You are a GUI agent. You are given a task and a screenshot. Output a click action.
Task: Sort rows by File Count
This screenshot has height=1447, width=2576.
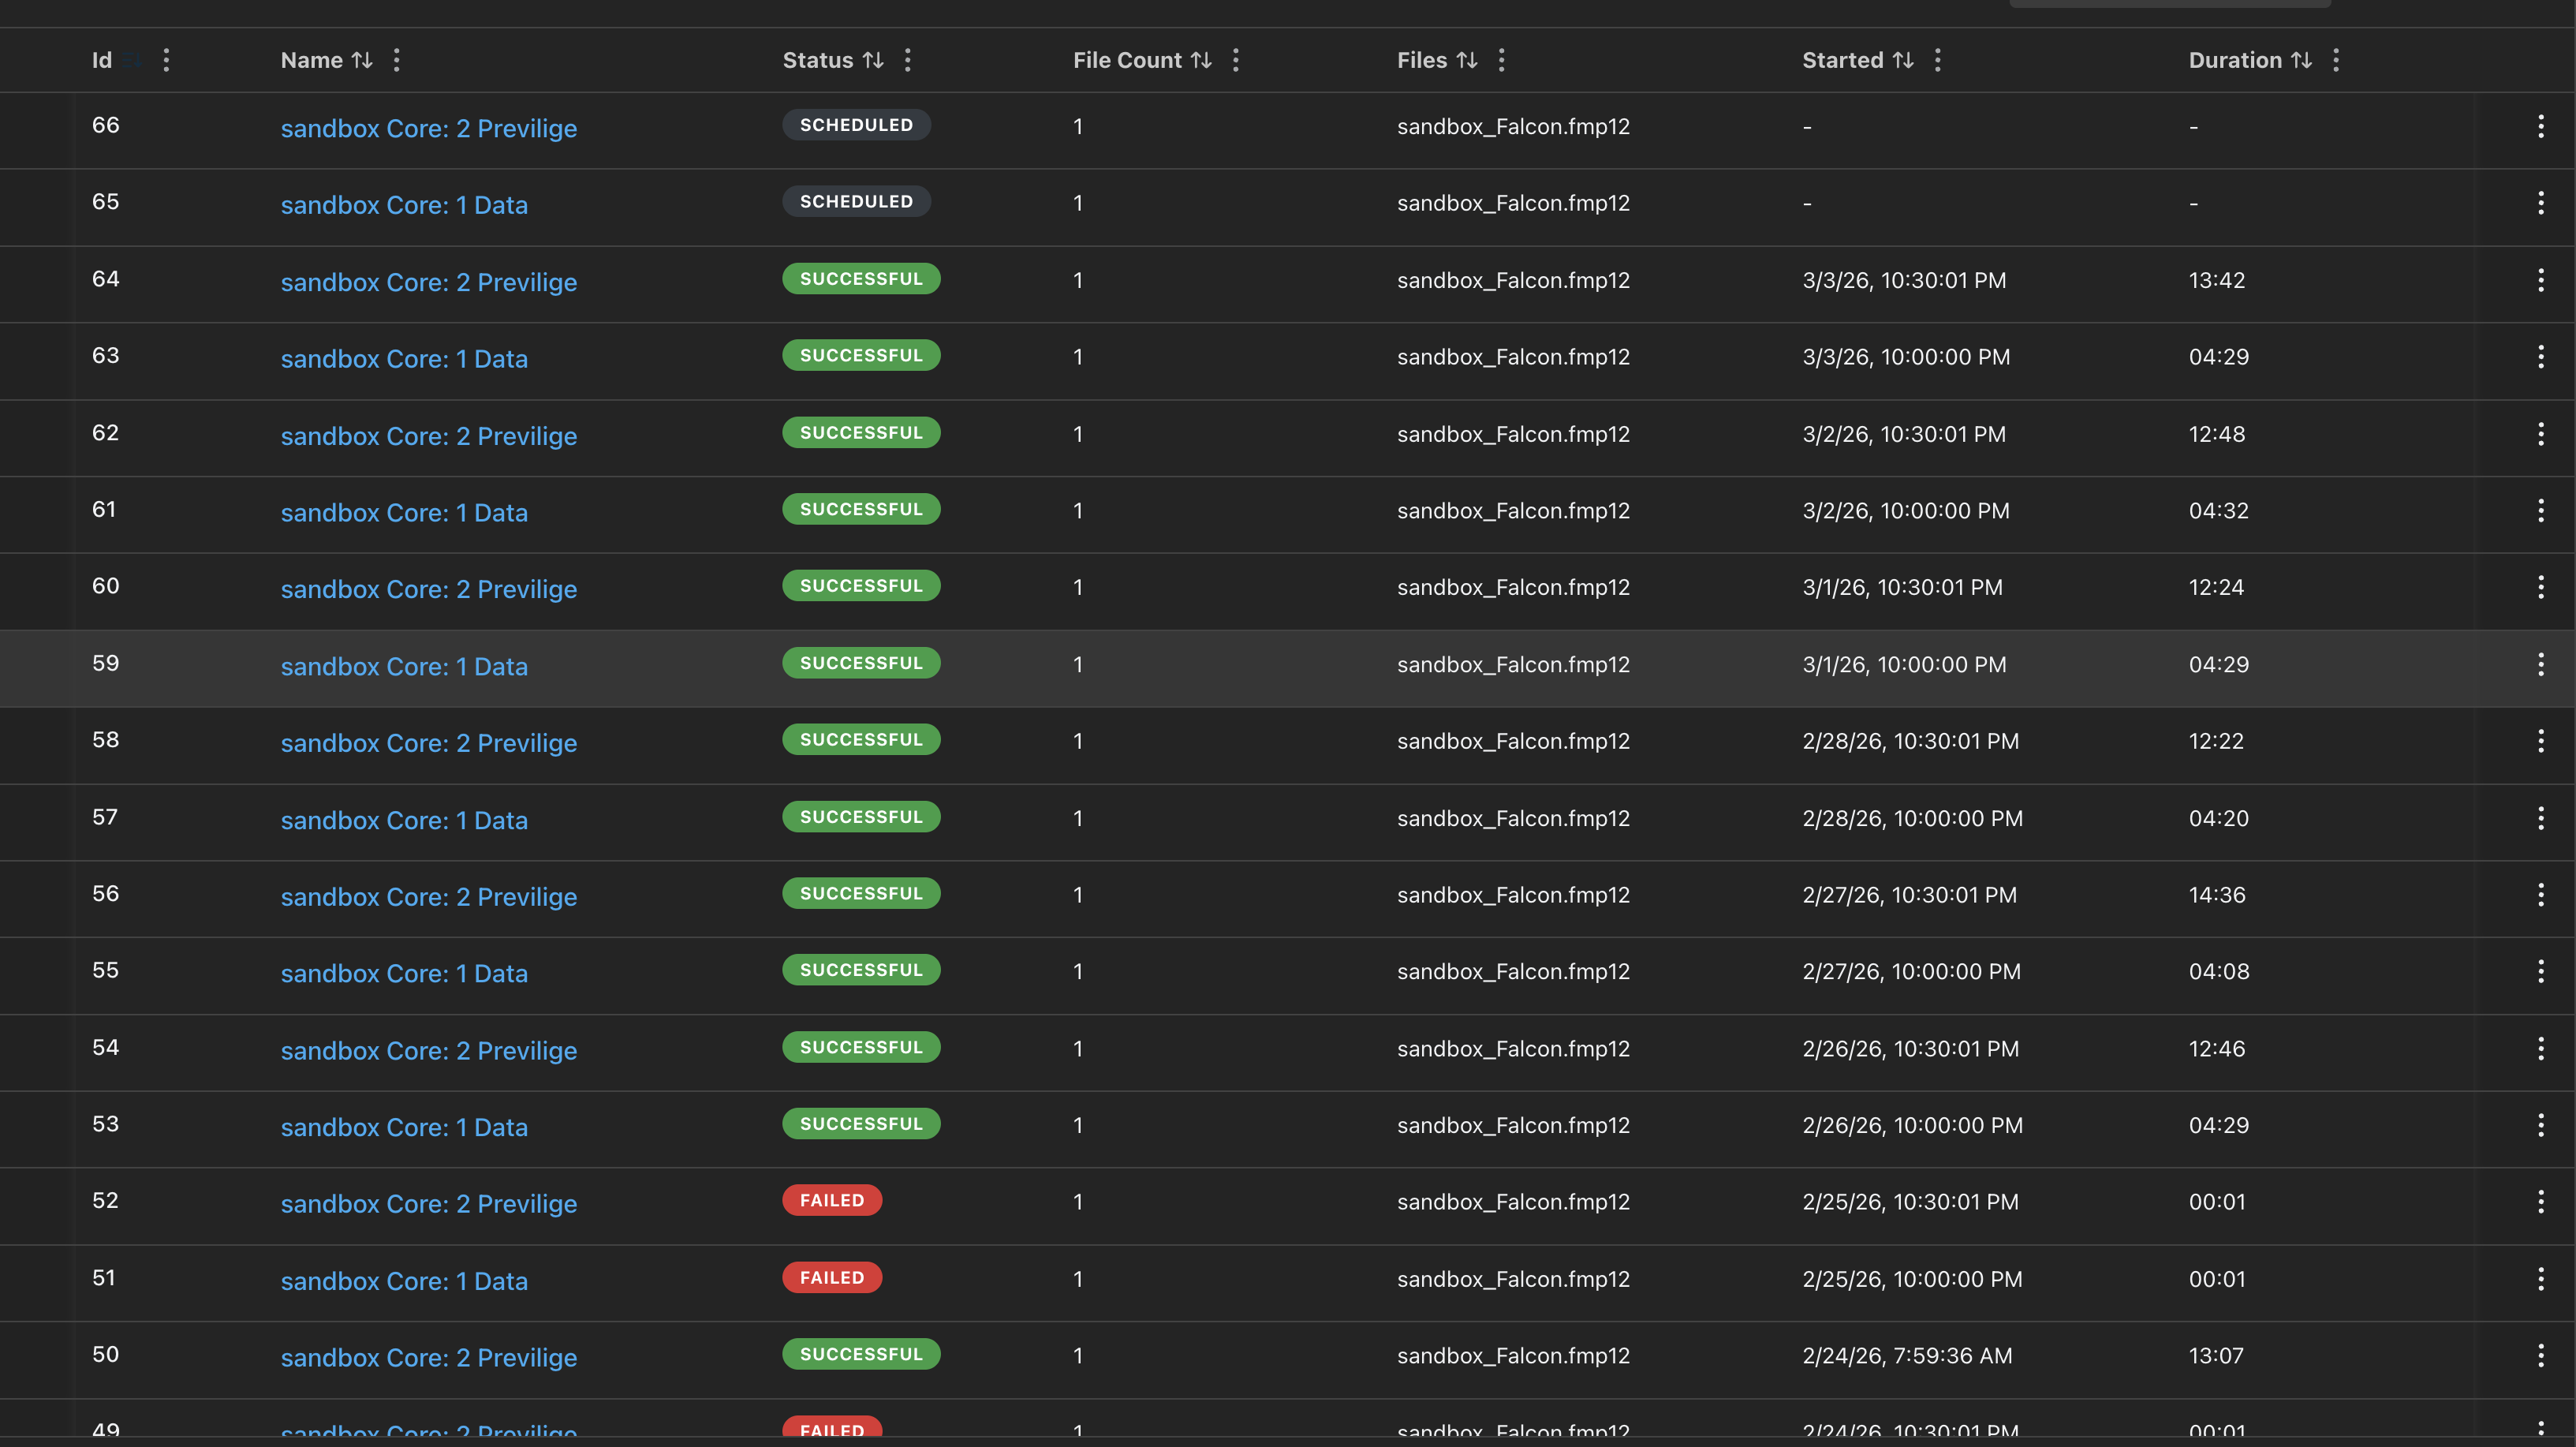pos(1201,60)
